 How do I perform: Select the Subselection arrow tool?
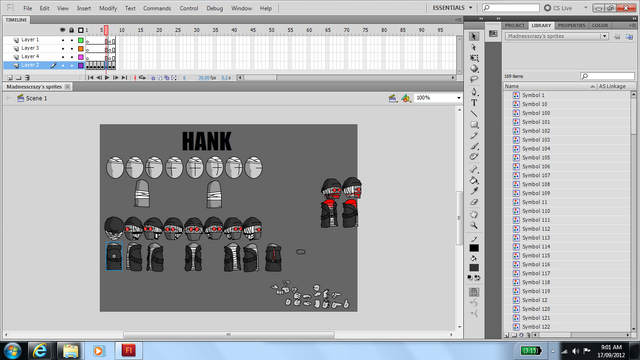(x=474, y=47)
